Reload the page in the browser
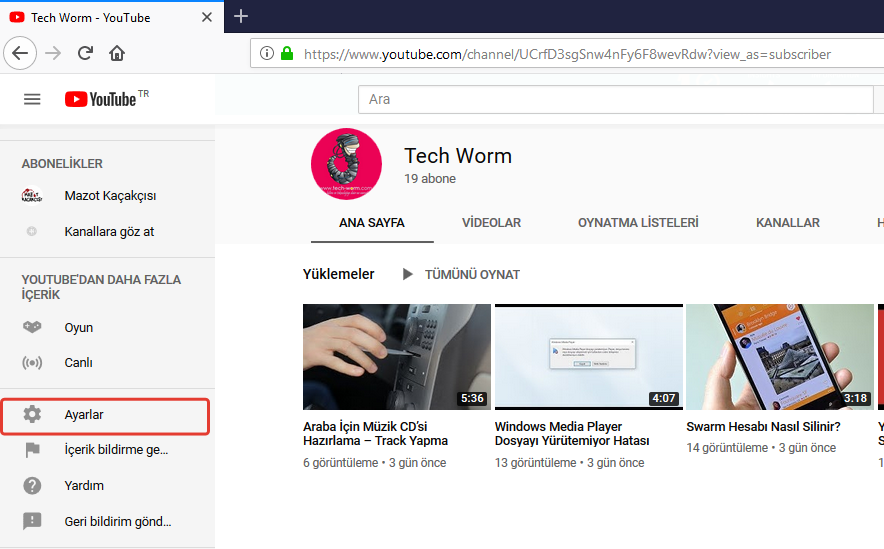Screen dimensions: 884x549 [x=86, y=53]
